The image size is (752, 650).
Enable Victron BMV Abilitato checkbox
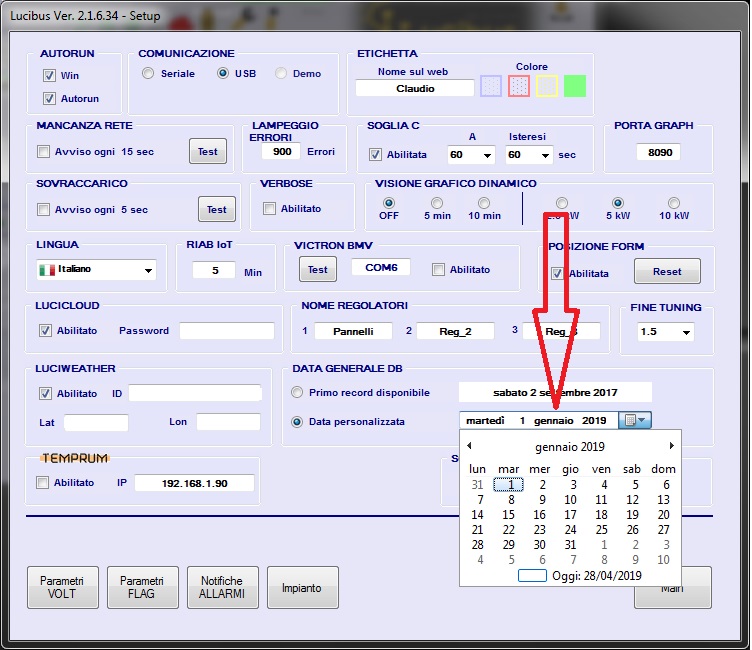point(438,270)
